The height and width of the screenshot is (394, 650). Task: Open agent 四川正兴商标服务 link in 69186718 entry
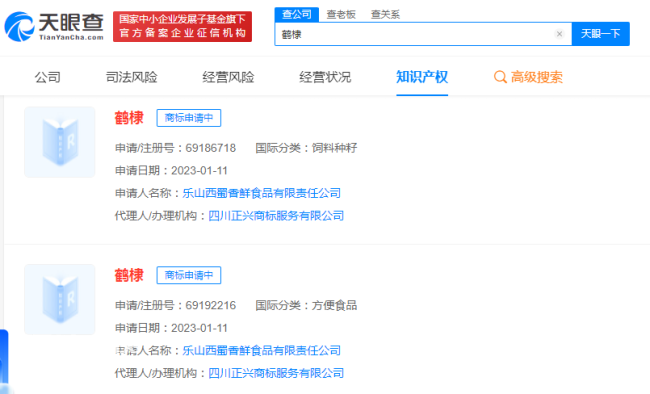click(276, 216)
